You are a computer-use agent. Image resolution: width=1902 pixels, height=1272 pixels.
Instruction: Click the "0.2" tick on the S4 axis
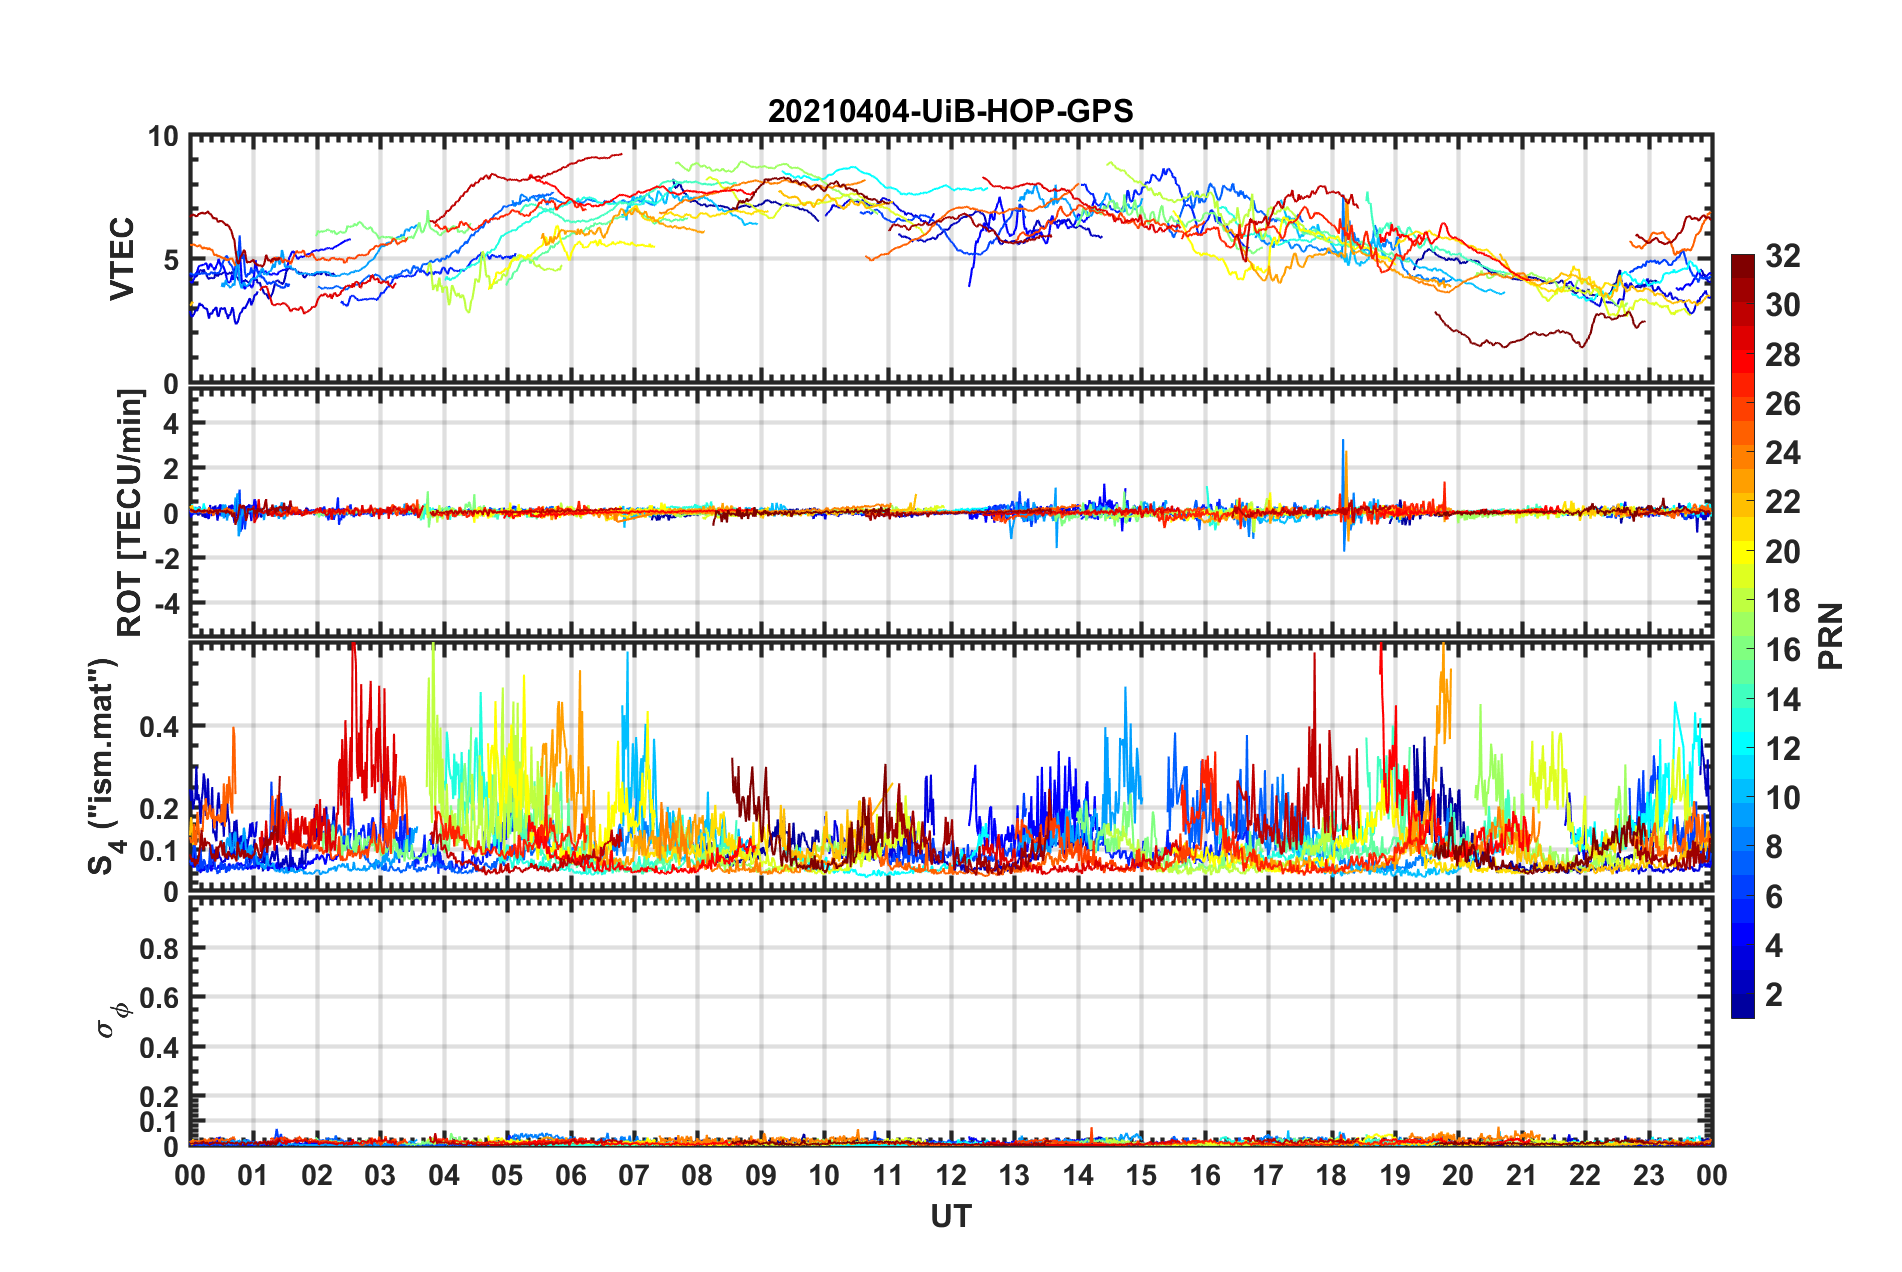[159, 809]
